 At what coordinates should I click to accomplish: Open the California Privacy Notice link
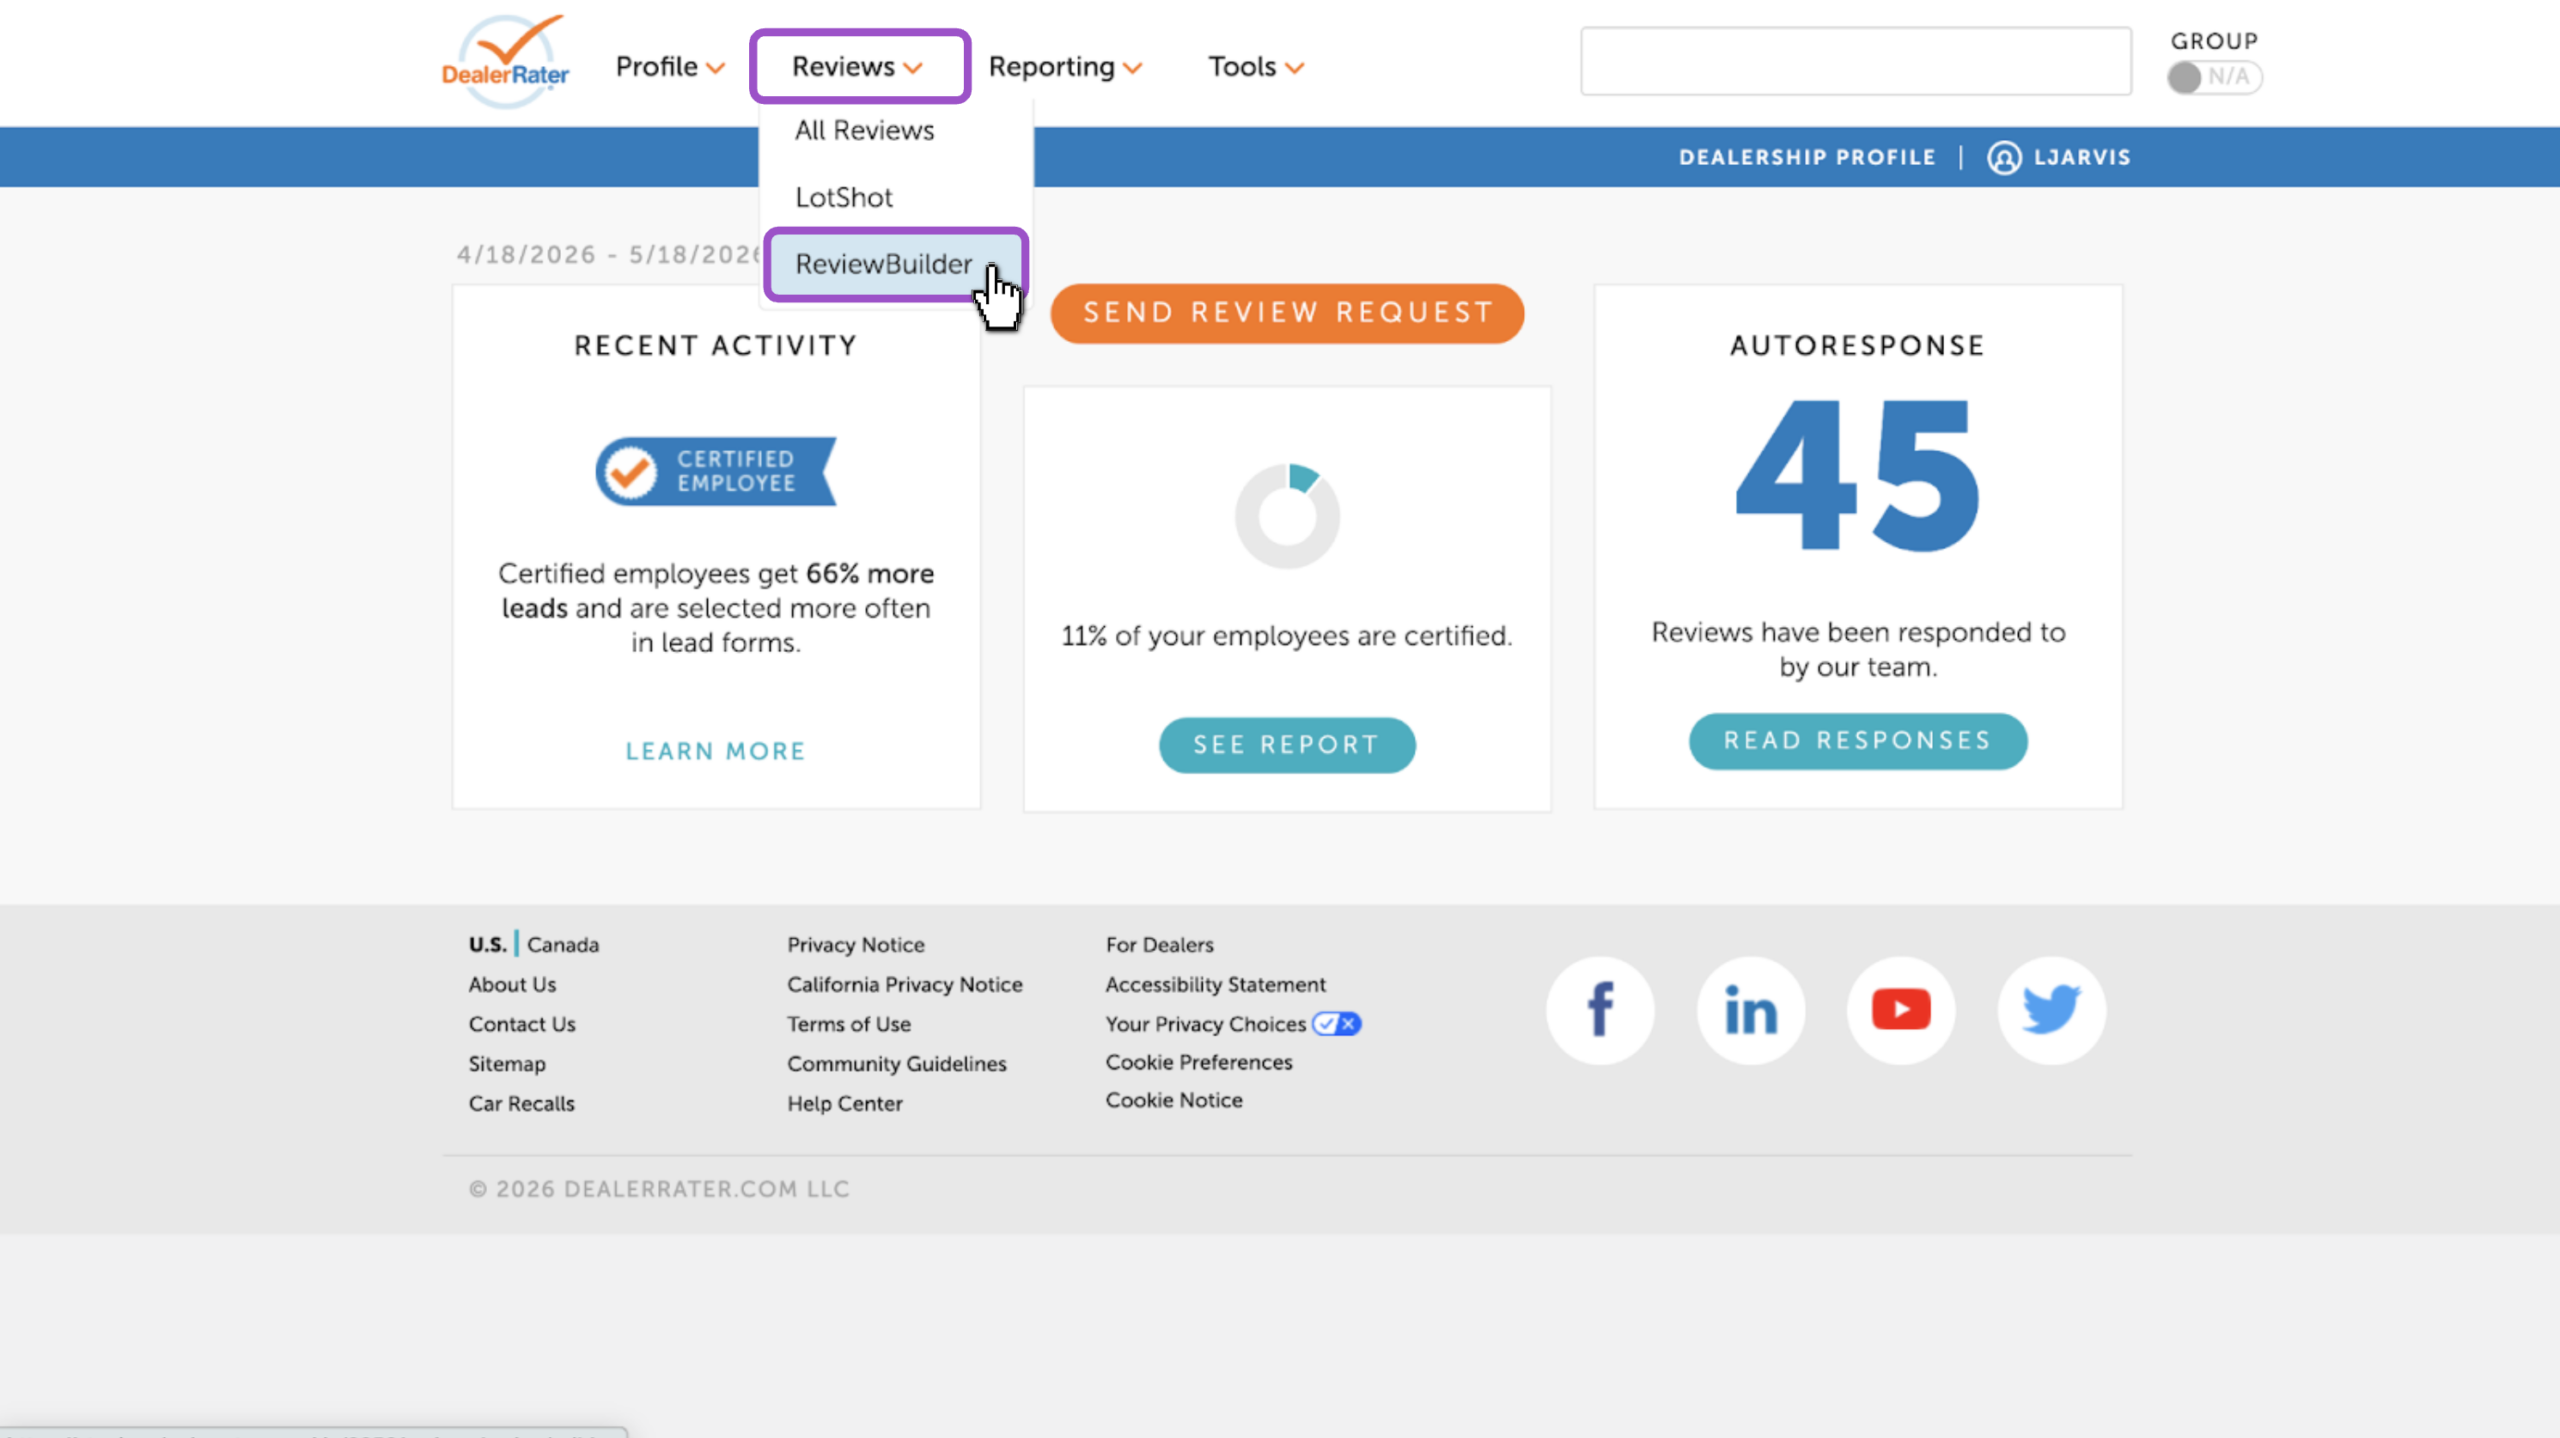point(905,985)
